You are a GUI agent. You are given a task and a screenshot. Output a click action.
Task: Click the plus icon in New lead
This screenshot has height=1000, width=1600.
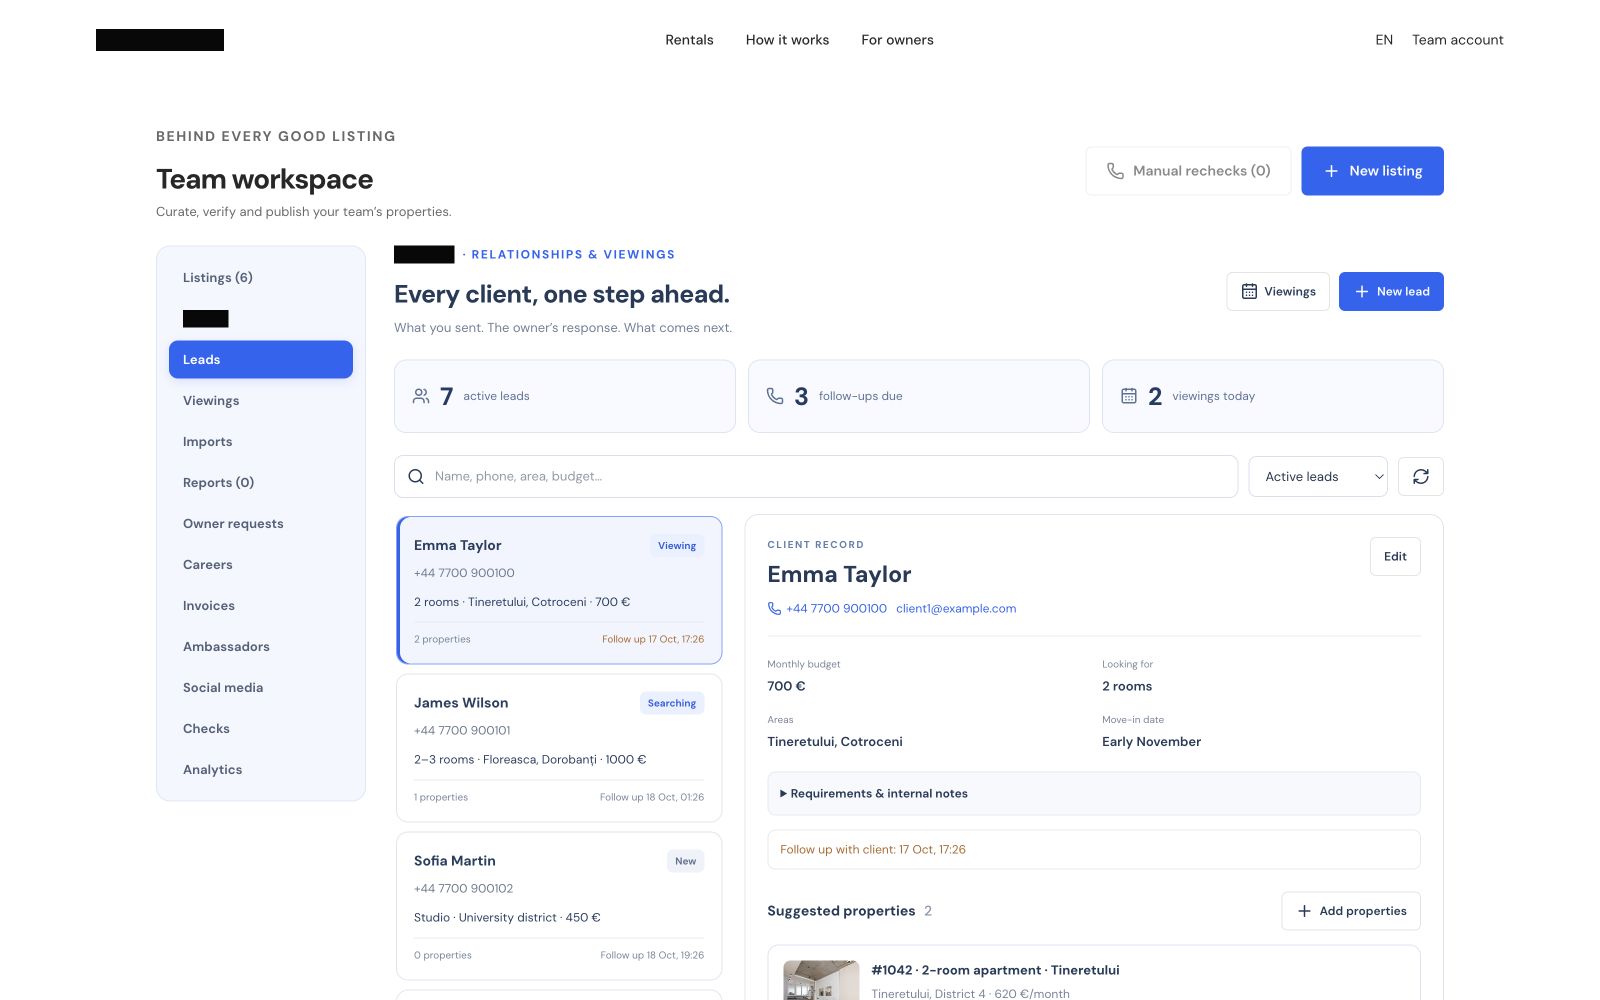(x=1361, y=292)
